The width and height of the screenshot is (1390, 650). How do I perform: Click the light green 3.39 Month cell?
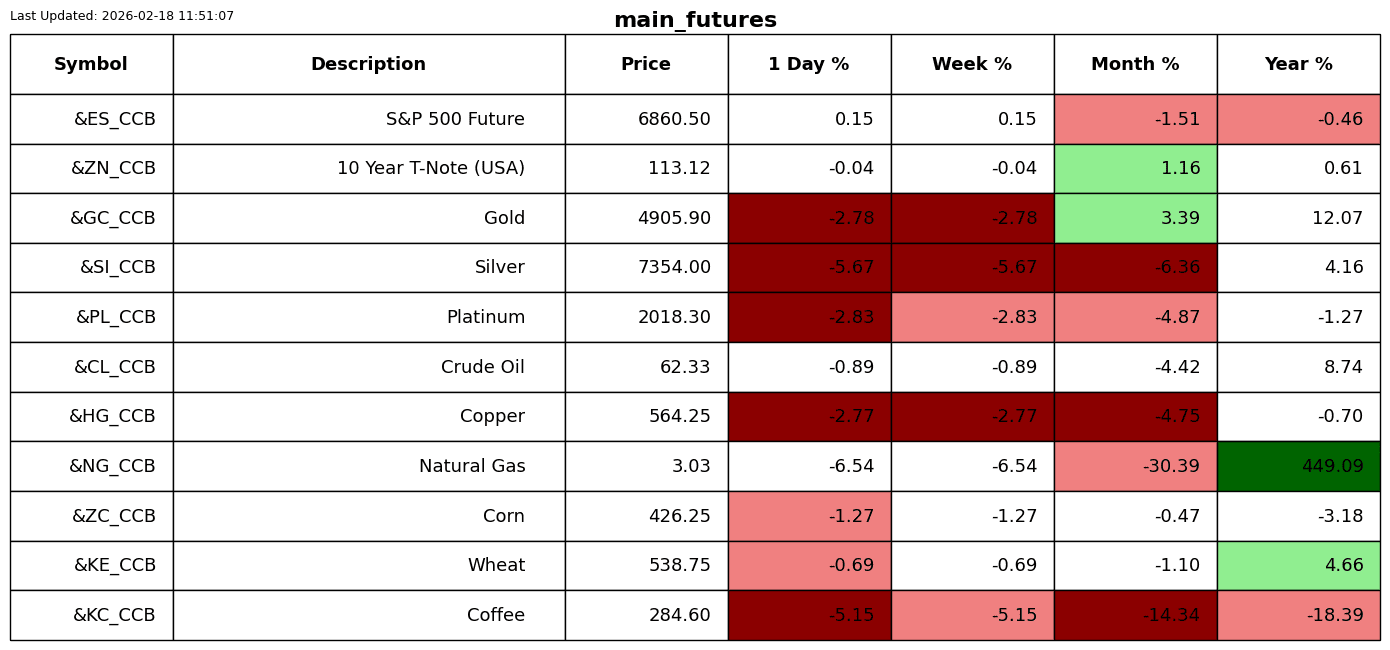coord(1135,218)
